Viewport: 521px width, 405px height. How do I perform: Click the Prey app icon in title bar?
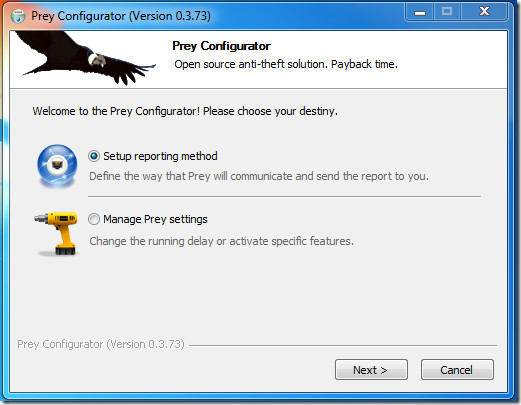[x=18, y=16]
